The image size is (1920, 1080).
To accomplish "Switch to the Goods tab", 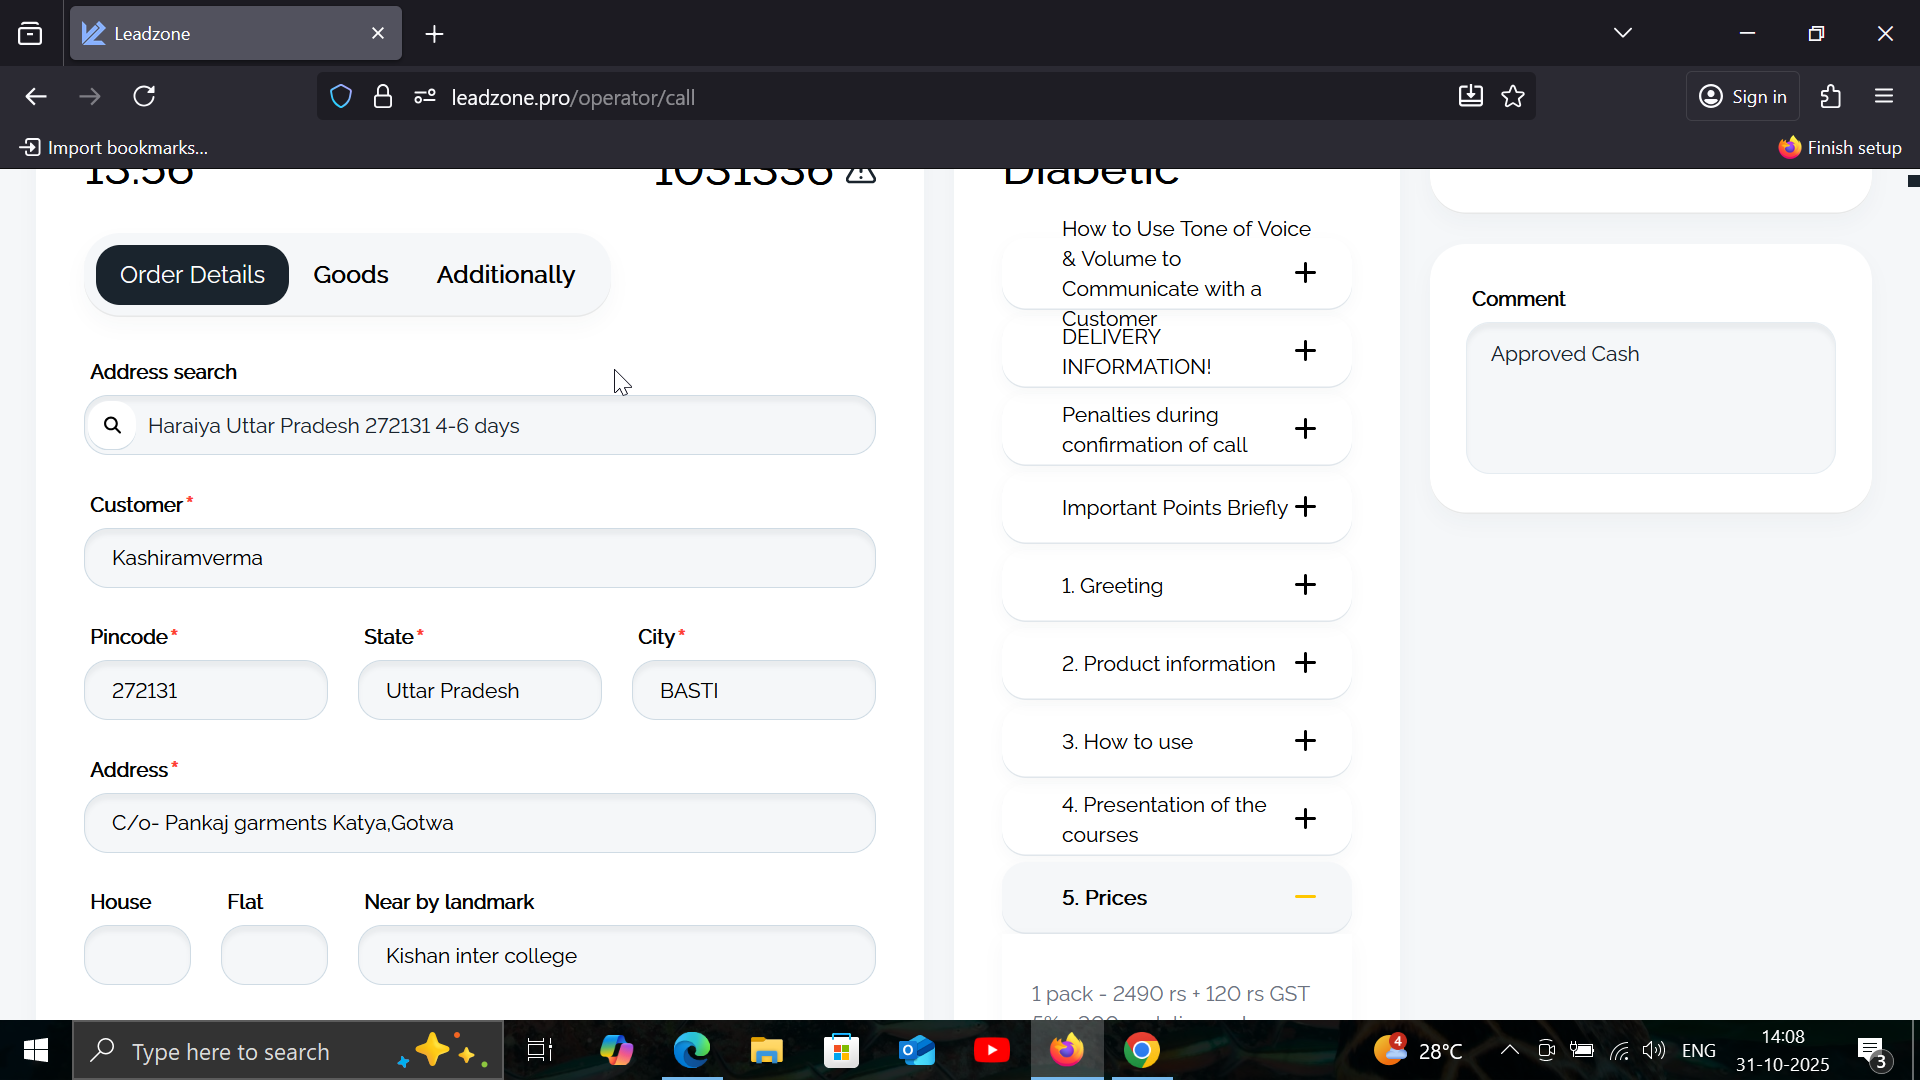I will coord(350,275).
